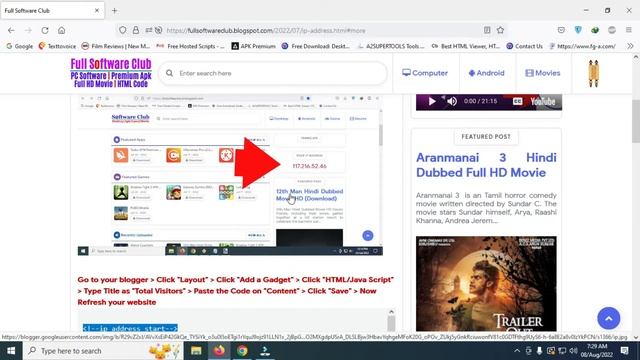640x360 pixels.
Task: Open a new browser tab
Action: click(x=115, y=11)
